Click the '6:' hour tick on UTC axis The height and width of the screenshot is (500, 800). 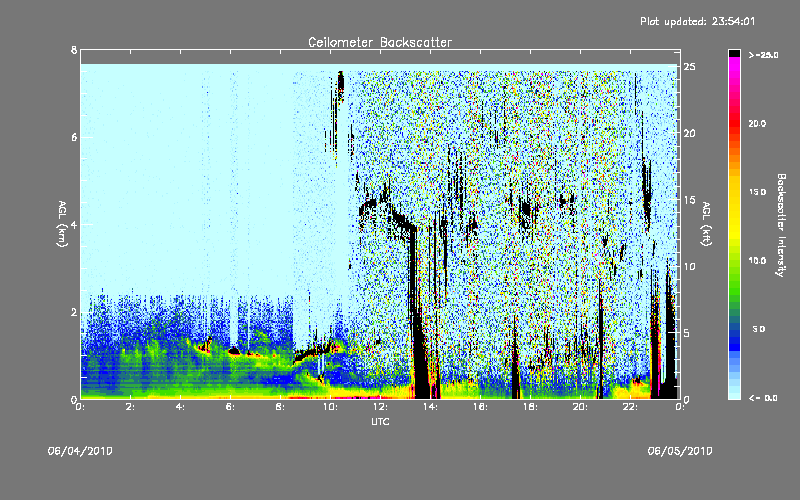(231, 407)
